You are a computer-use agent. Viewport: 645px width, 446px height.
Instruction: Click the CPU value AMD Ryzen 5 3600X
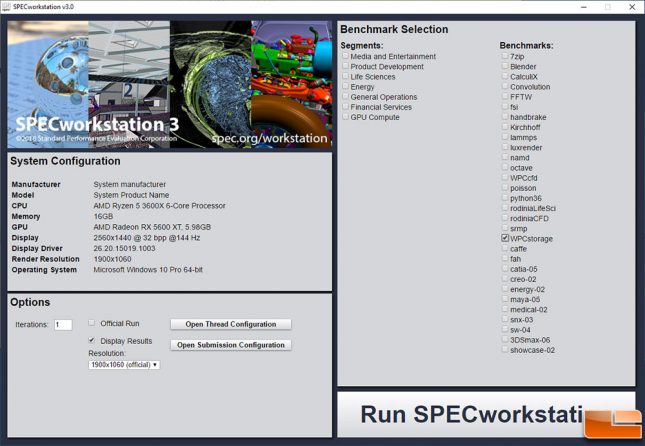(160, 205)
